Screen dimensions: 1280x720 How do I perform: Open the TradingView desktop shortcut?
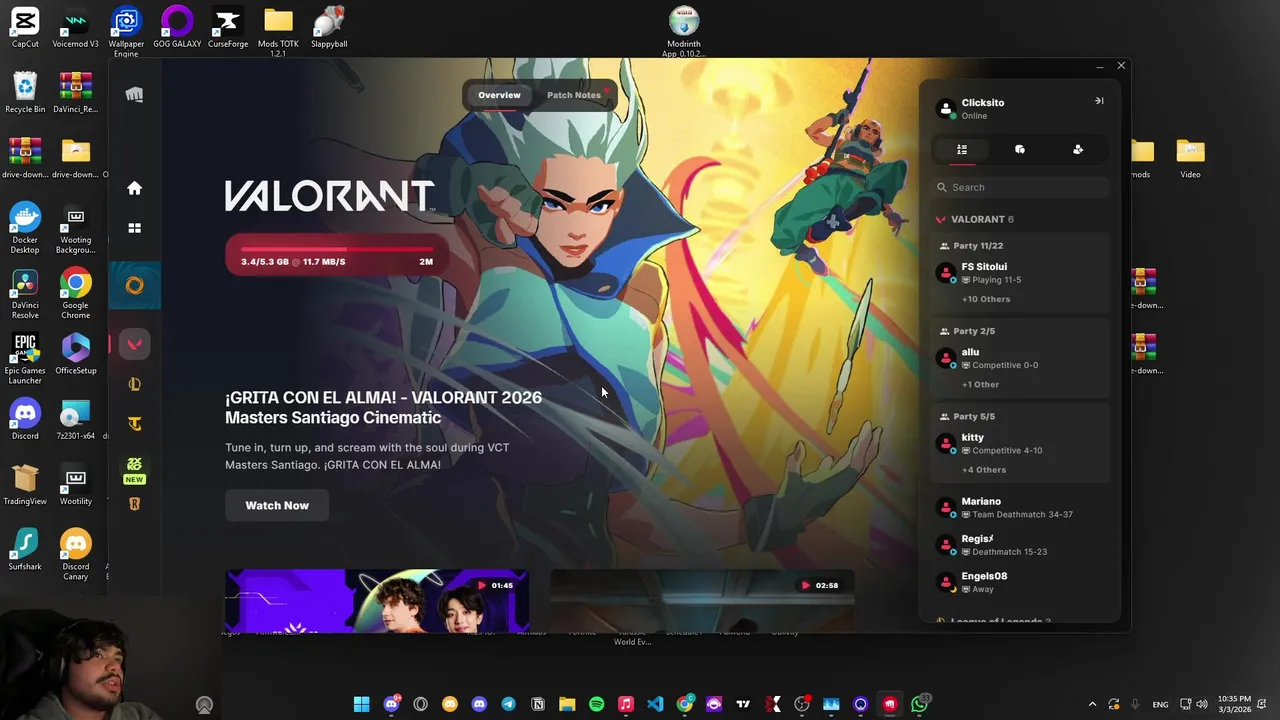25,485
